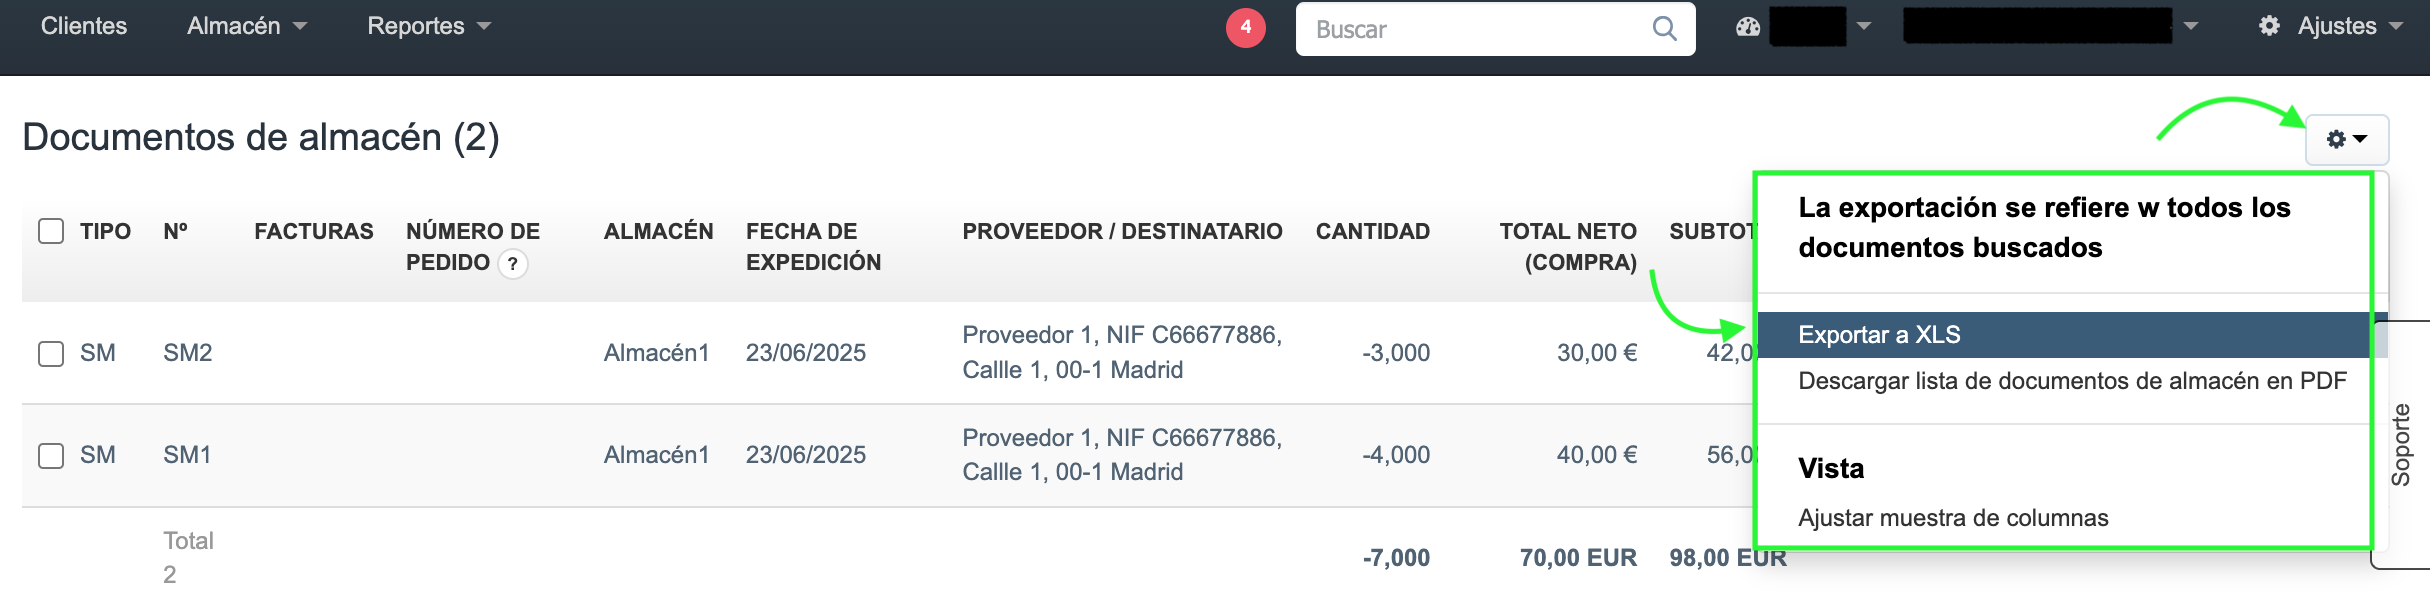Select Ajustar muestra de columnas
This screenshot has width=2430, height=612.
tap(1952, 518)
